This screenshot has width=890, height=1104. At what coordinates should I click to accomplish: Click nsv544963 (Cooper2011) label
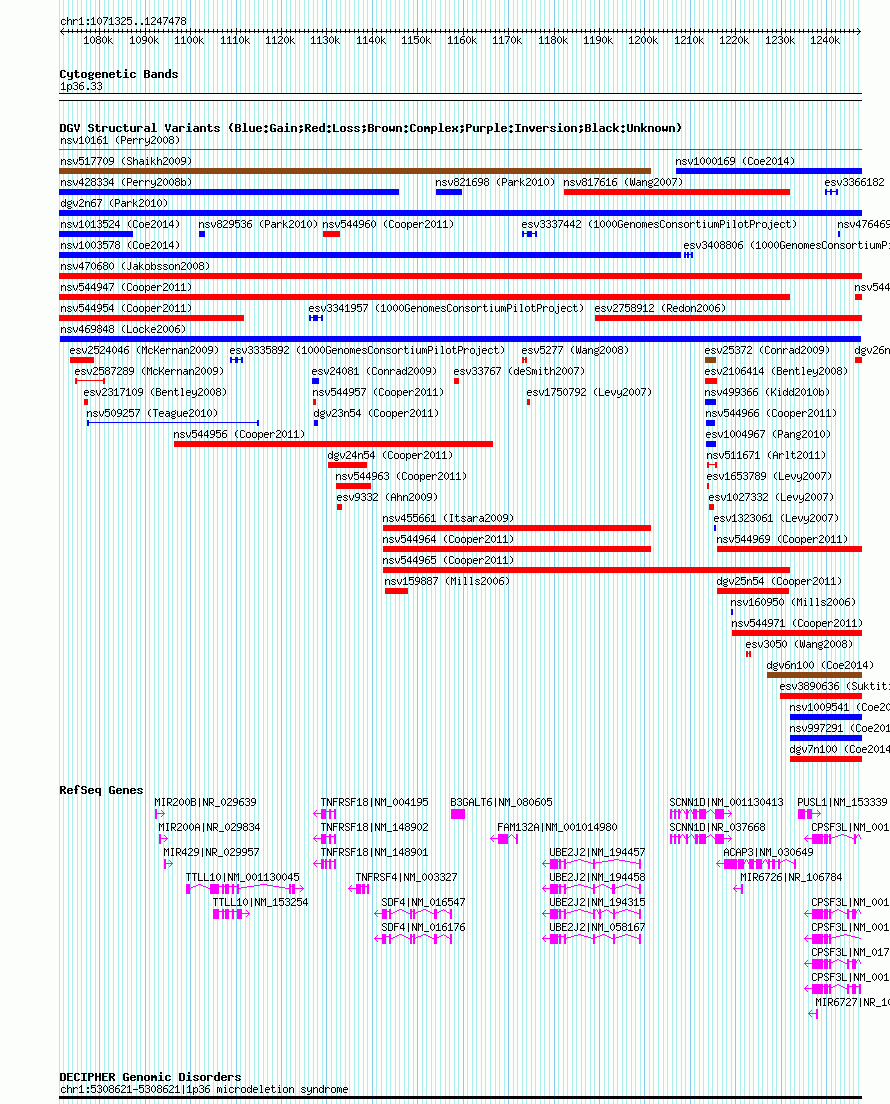point(401,477)
